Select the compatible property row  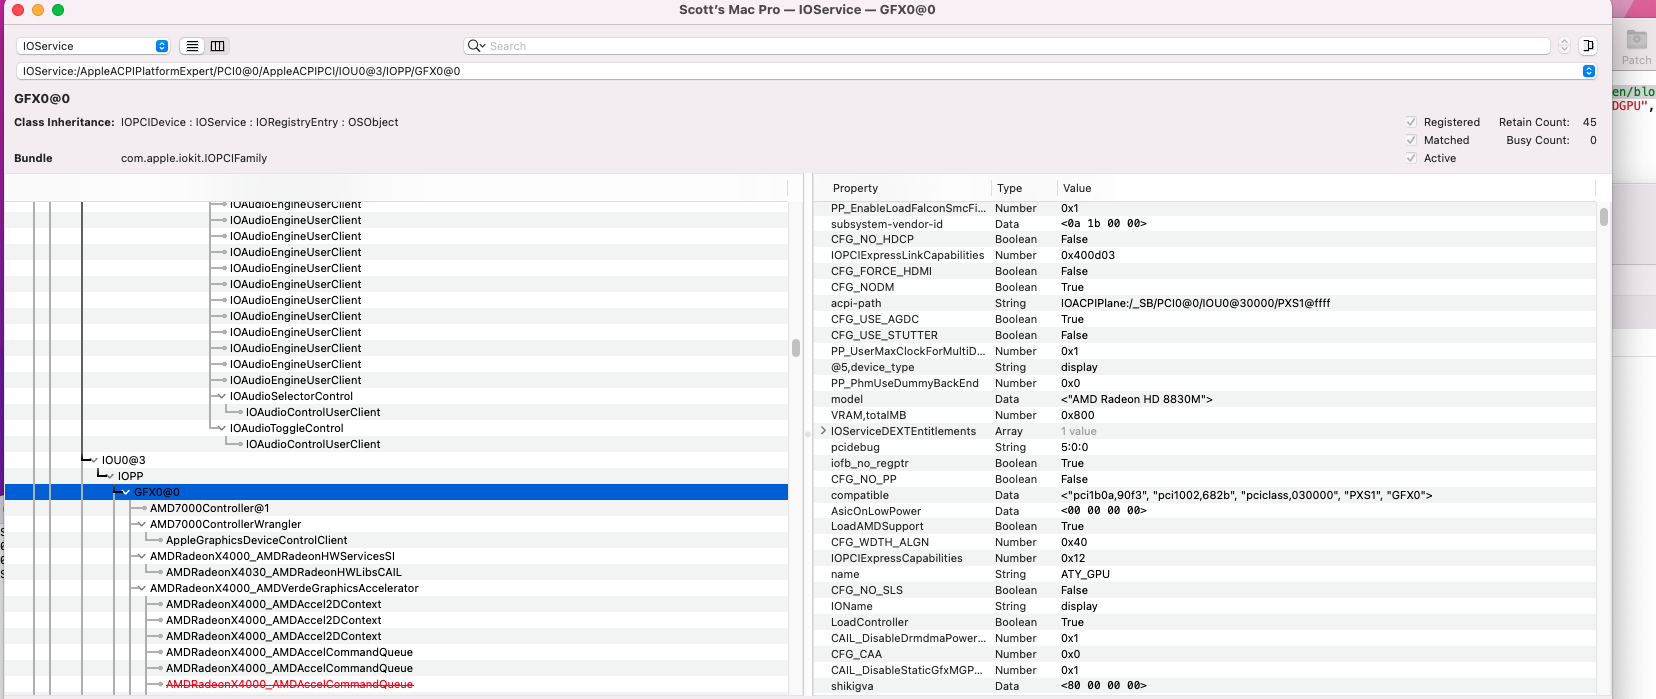click(1205, 495)
